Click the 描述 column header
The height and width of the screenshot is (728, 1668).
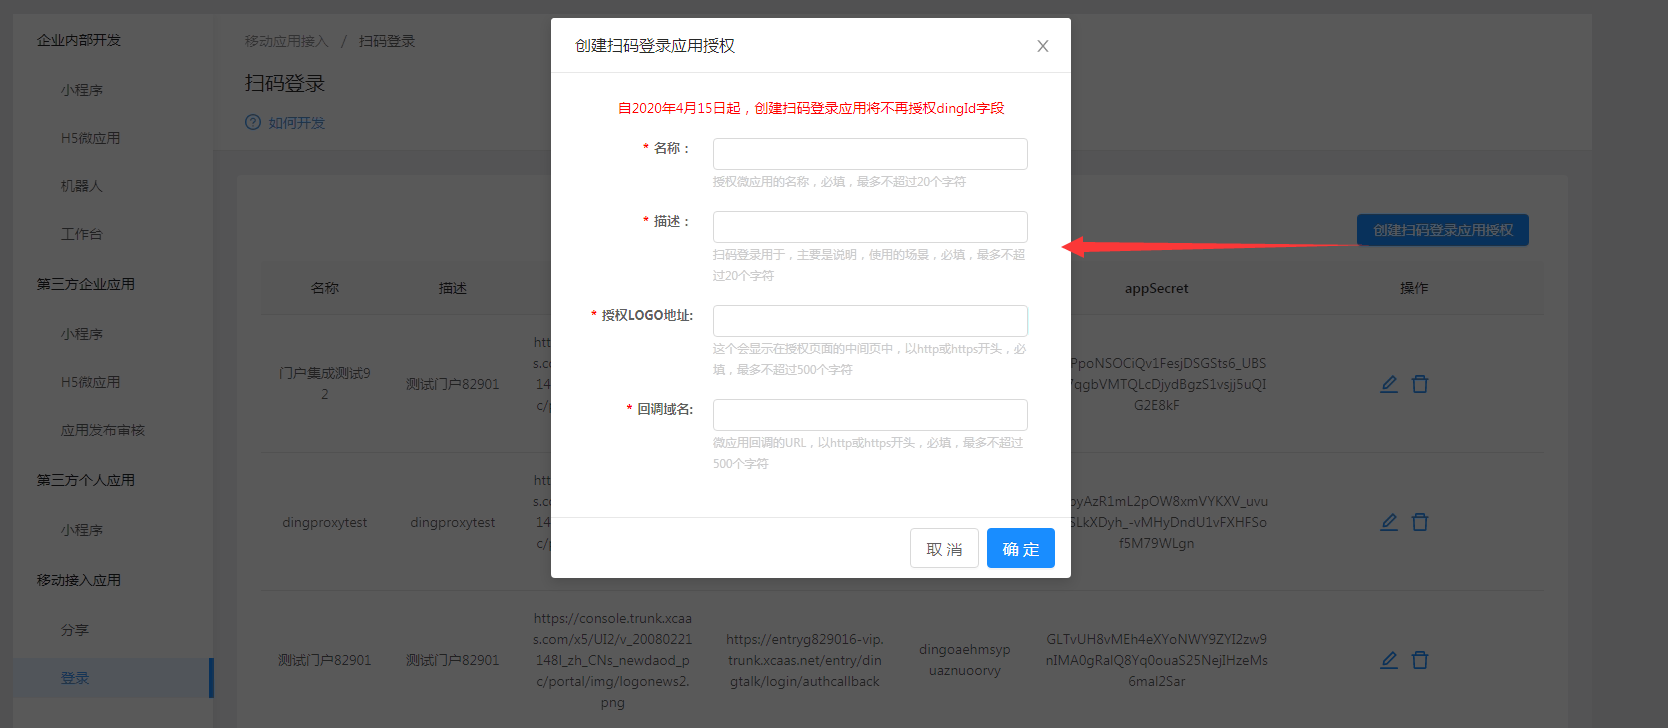coord(453,288)
